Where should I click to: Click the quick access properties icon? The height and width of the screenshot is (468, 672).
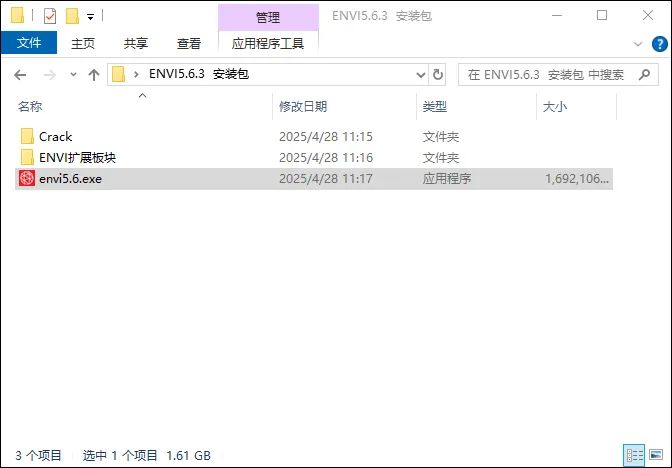pyautogui.click(x=50, y=16)
